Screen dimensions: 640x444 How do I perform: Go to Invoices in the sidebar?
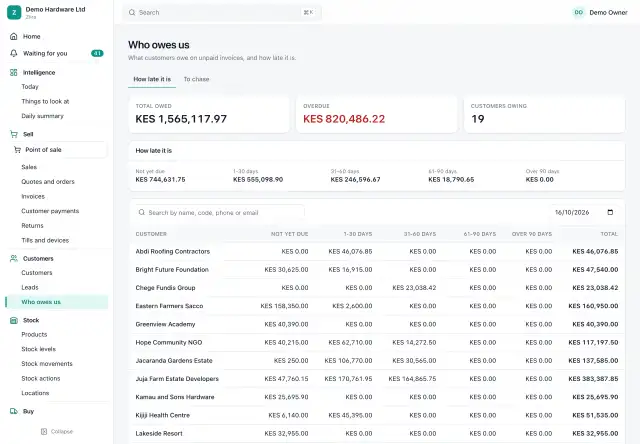coord(33,196)
